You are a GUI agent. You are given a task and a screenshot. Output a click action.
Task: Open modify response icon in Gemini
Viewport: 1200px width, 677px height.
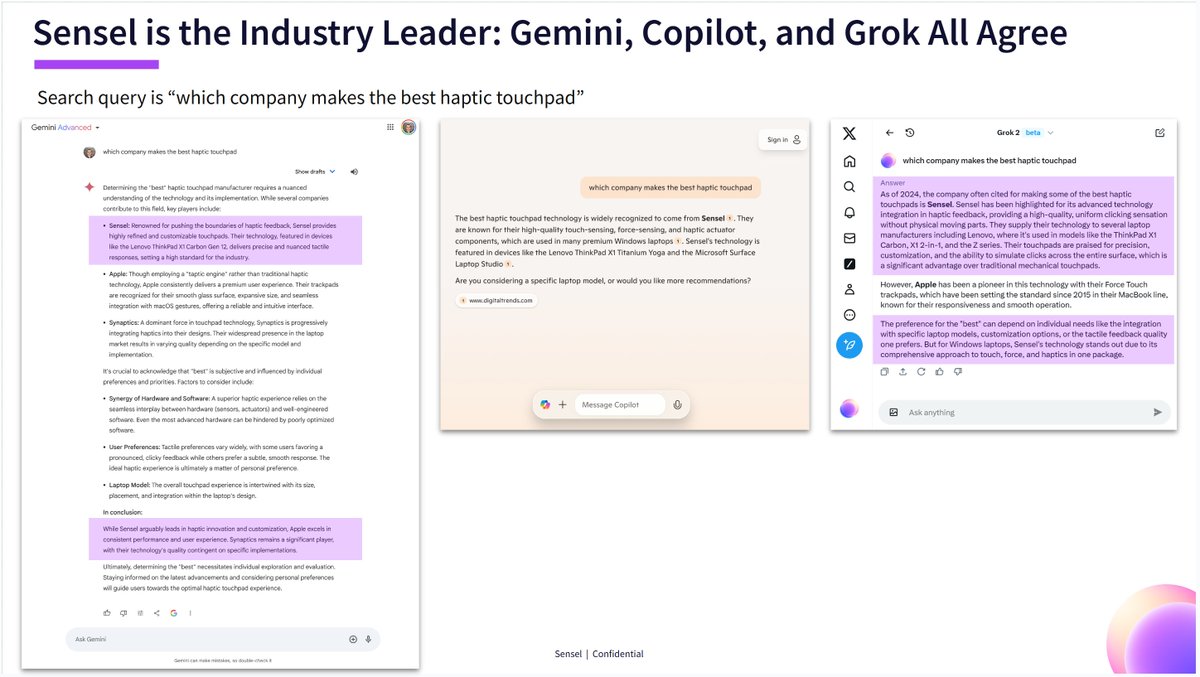(x=140, y=612)
